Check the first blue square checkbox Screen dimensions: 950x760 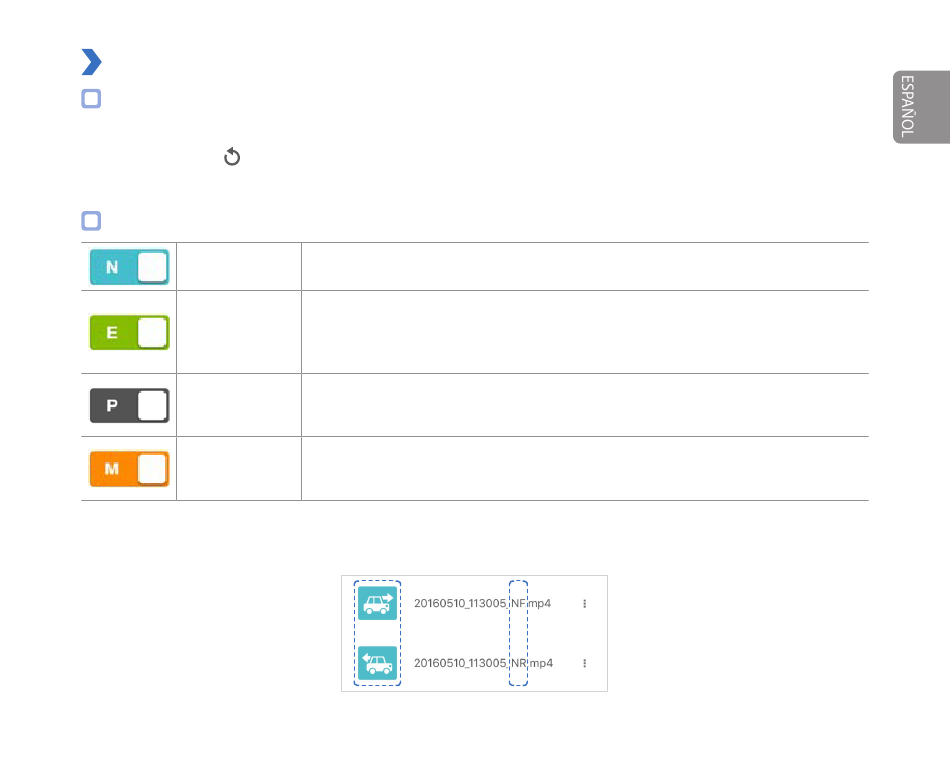[91, 99]
